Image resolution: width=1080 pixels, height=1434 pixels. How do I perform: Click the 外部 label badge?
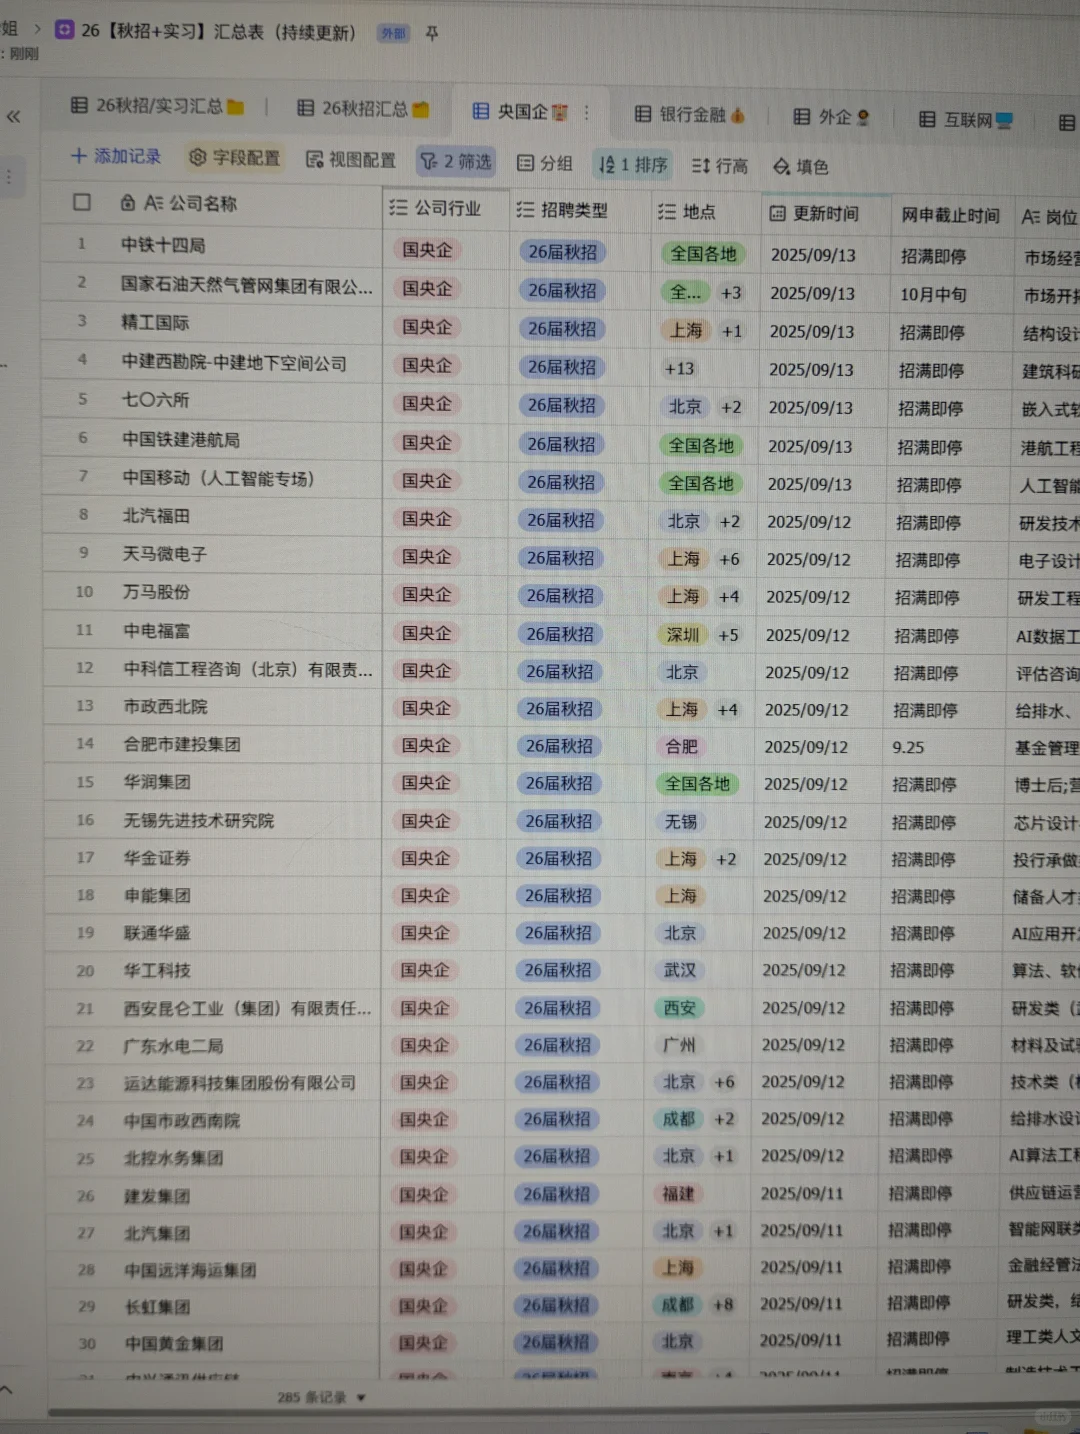tap(393, 33)
